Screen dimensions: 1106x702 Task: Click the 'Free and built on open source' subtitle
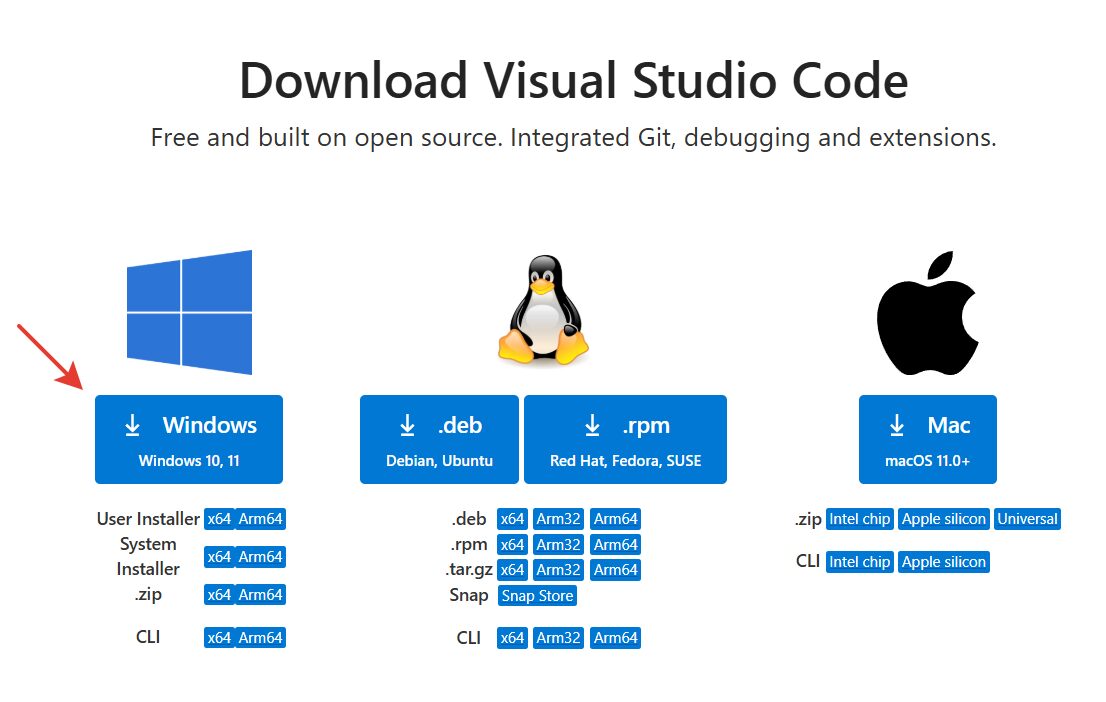(573, 138)
